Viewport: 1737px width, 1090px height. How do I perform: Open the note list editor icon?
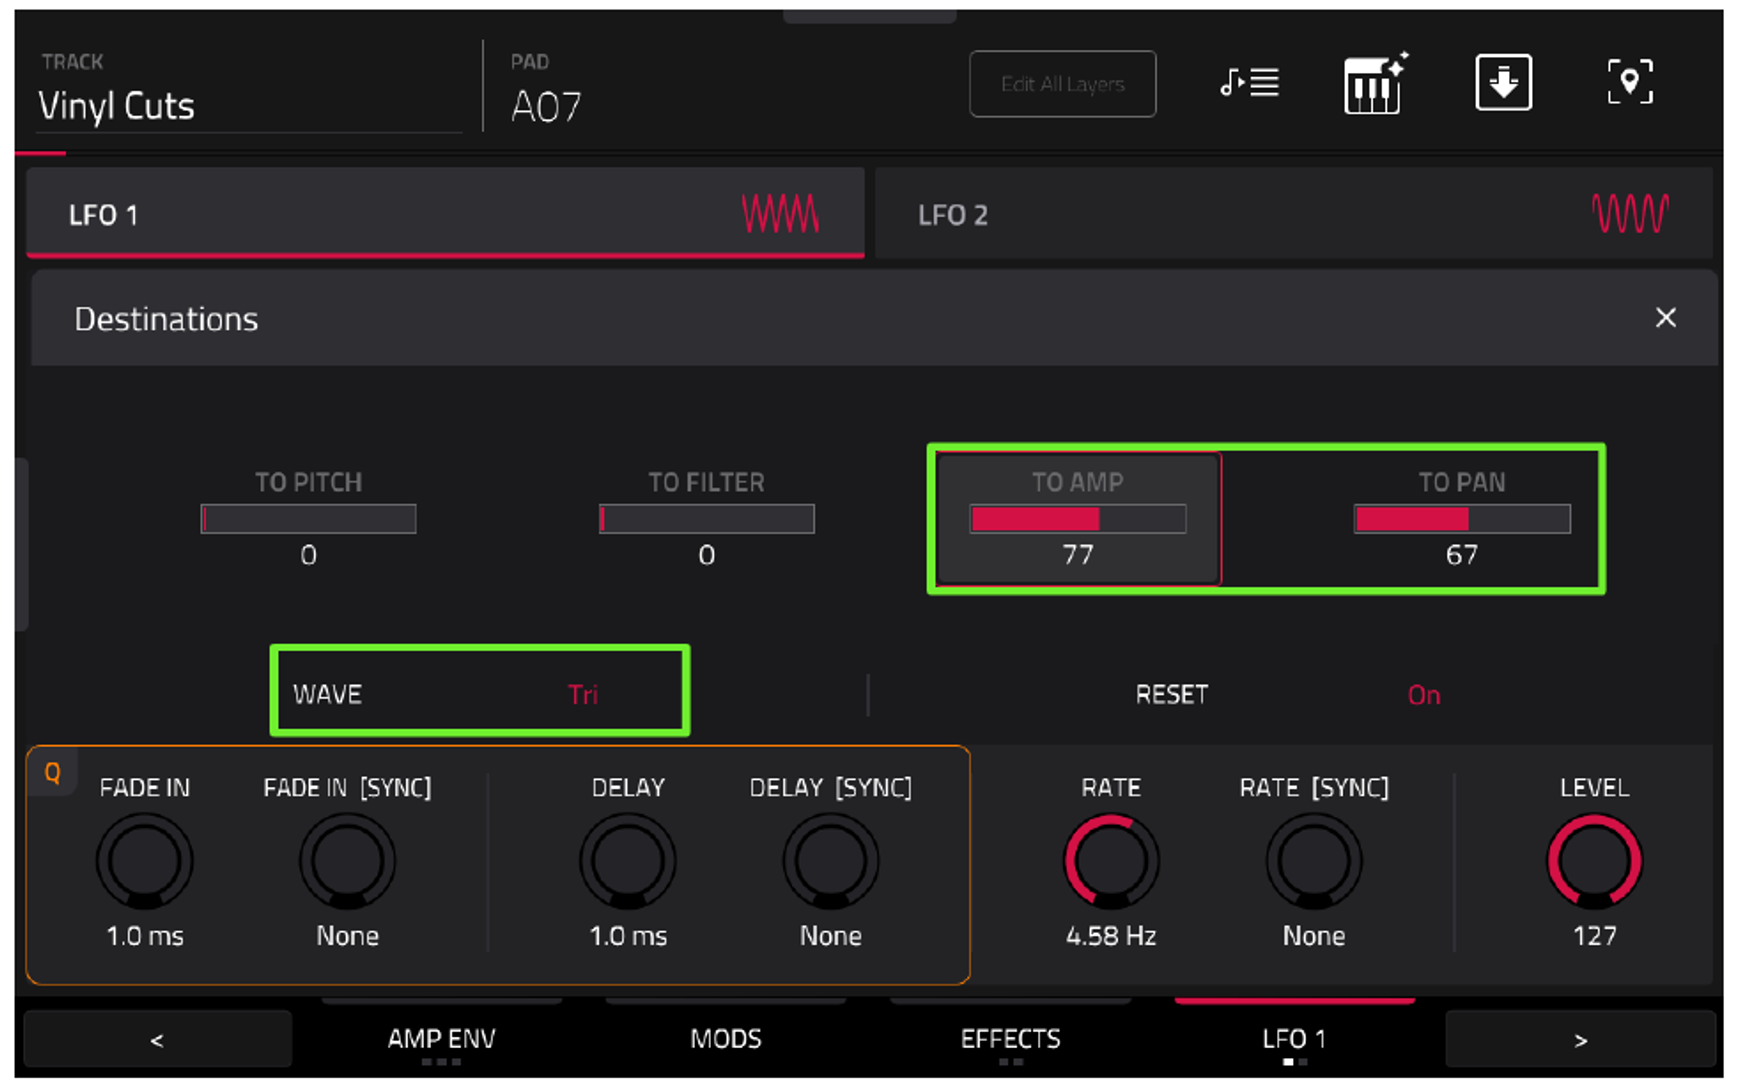pyautogui.click(x=1249, y=82)
